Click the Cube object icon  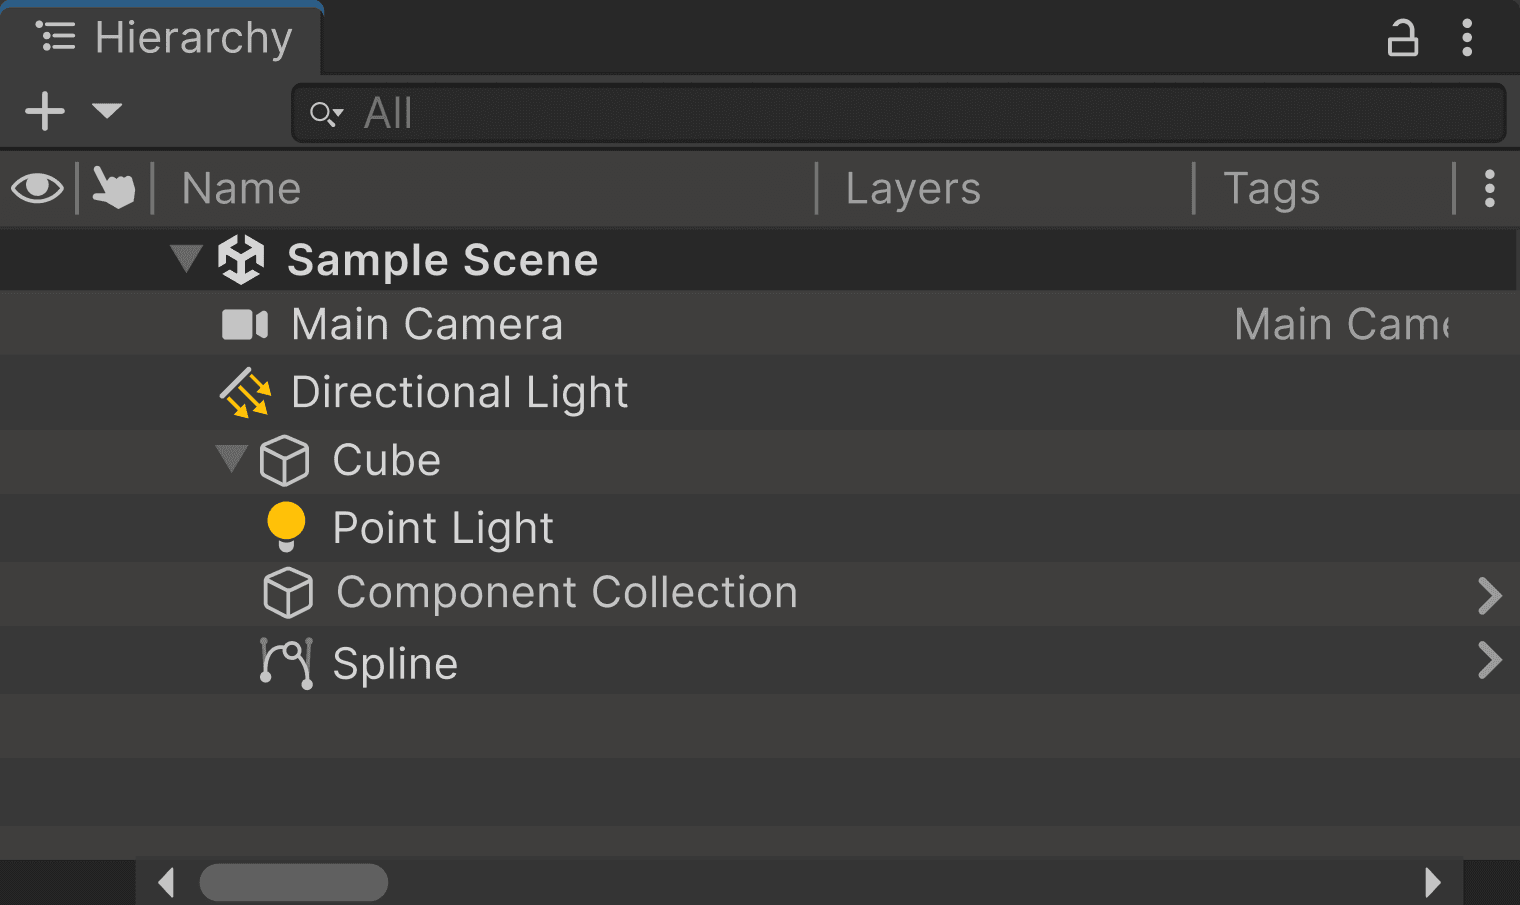[284, 461]
